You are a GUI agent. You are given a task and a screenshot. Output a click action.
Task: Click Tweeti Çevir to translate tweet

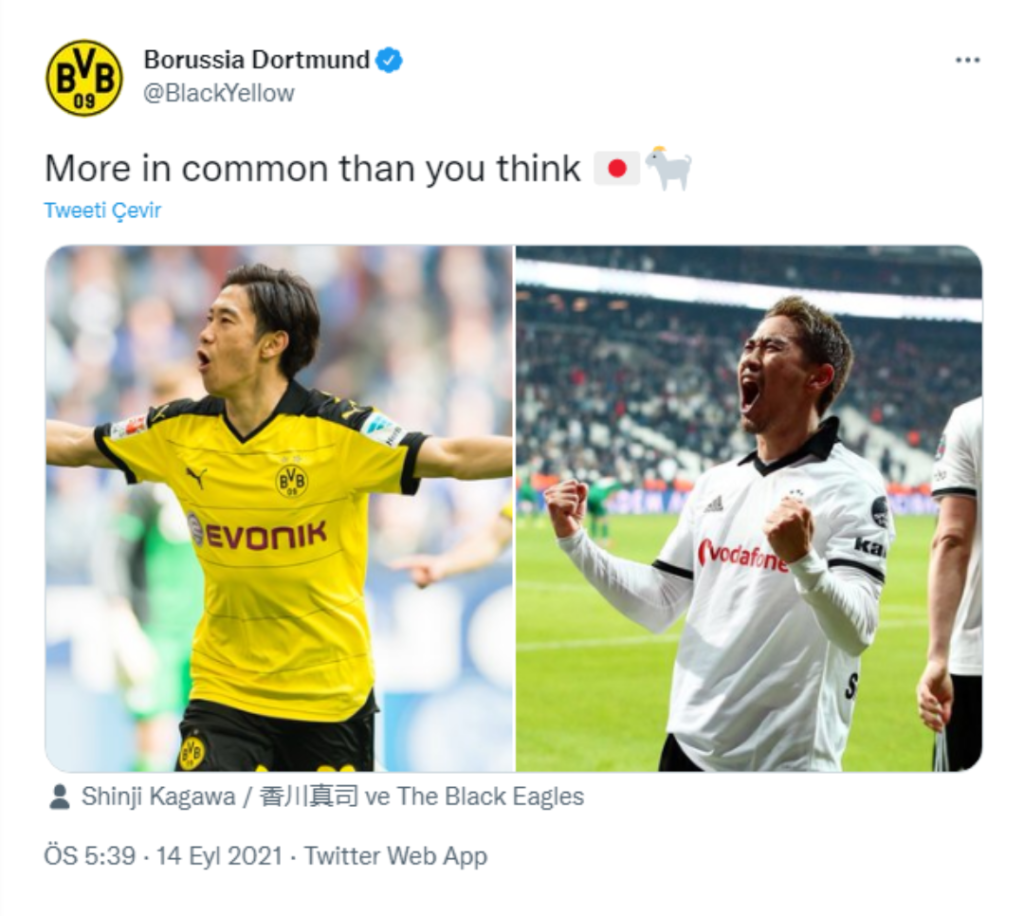click(x=103, y=210)
